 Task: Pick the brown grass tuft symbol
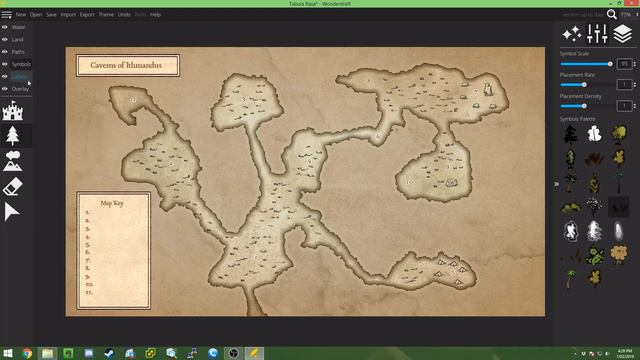point(594,158)
